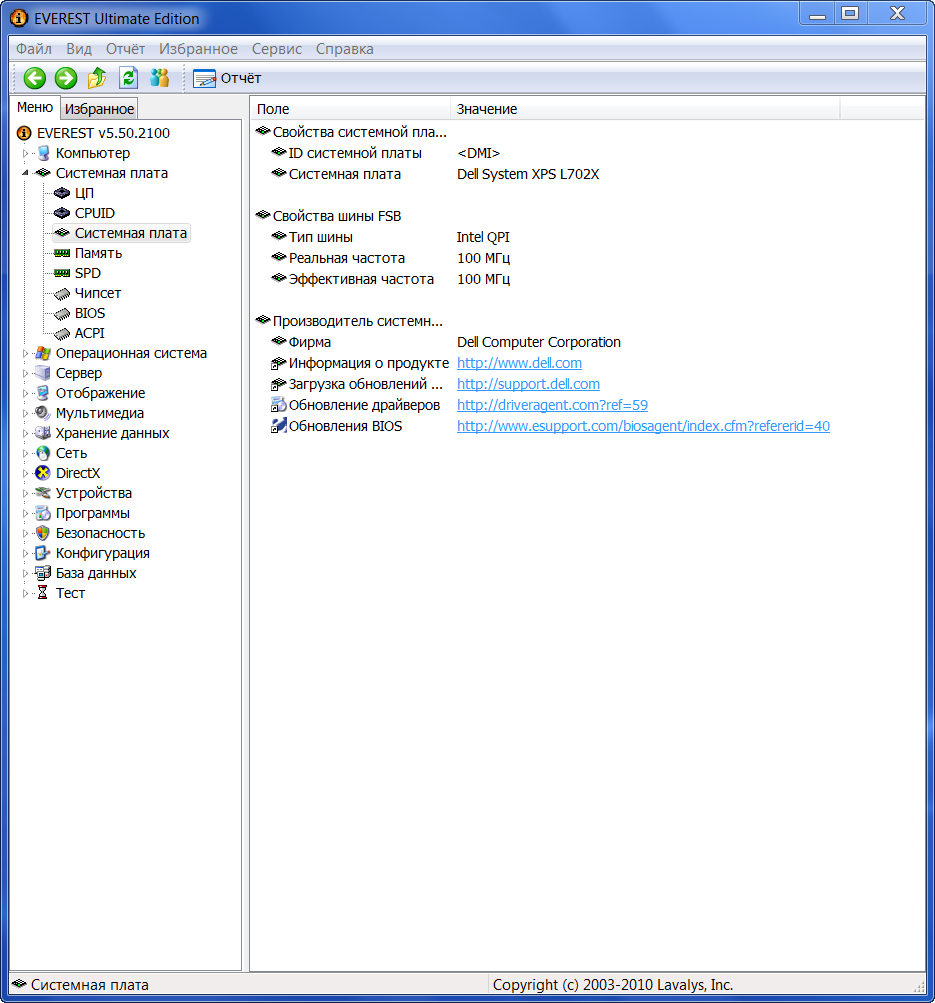Click the Значение column header
Image resolution: width=935 pixels, height=1003 pixels.
pyautogui.click(x=645, y=109)
